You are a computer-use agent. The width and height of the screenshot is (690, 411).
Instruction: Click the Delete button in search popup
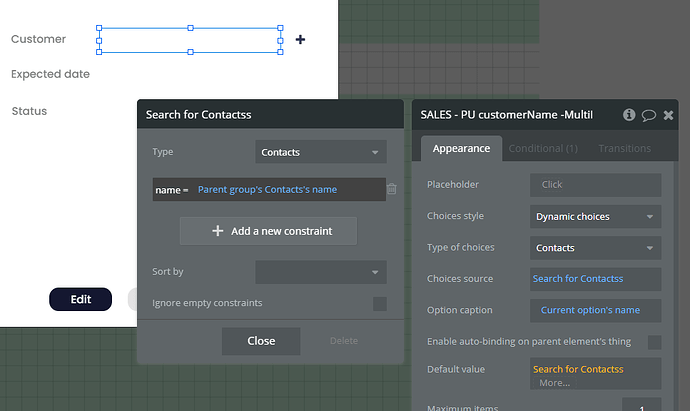point(344,341)
